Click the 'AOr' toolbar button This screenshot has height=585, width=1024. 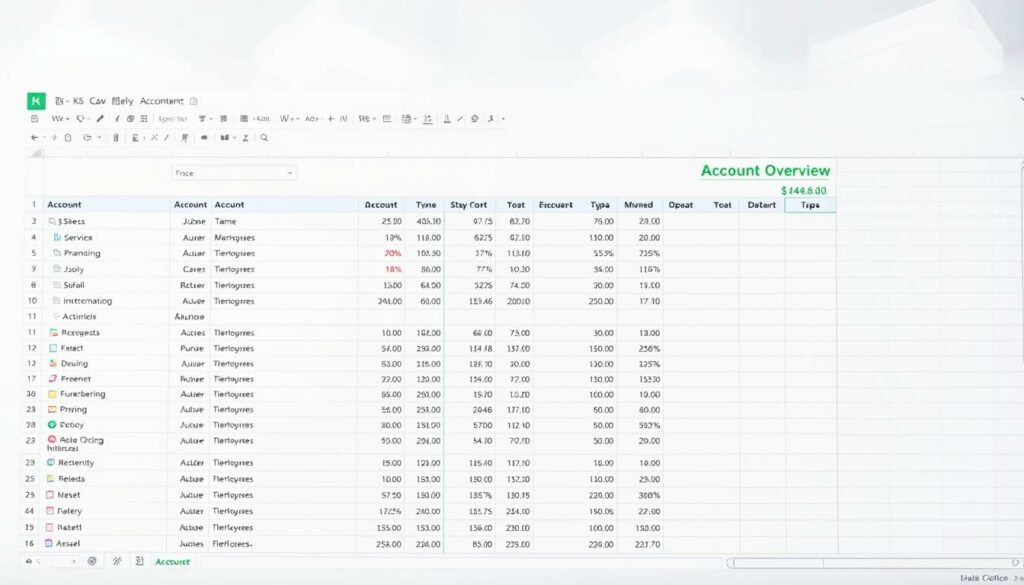[x=312, y=119]
